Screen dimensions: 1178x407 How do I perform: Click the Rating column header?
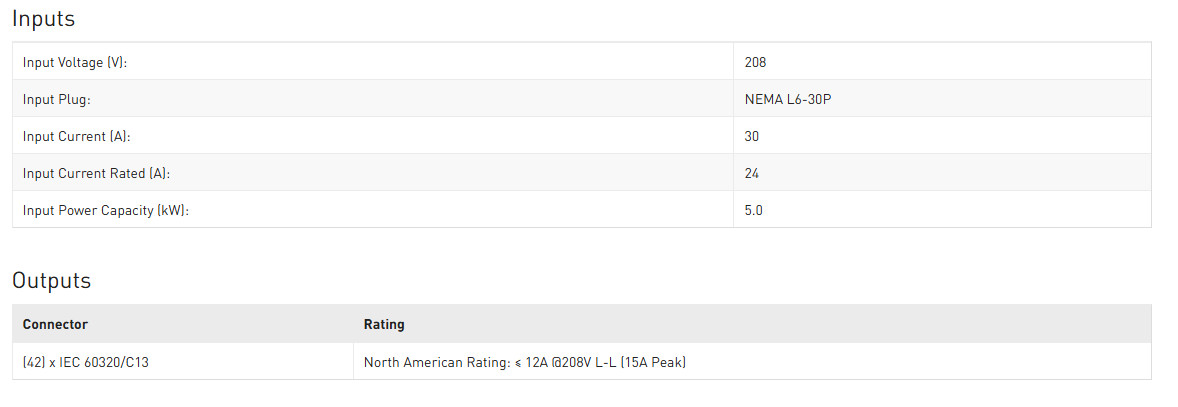[x=384, y=324]
